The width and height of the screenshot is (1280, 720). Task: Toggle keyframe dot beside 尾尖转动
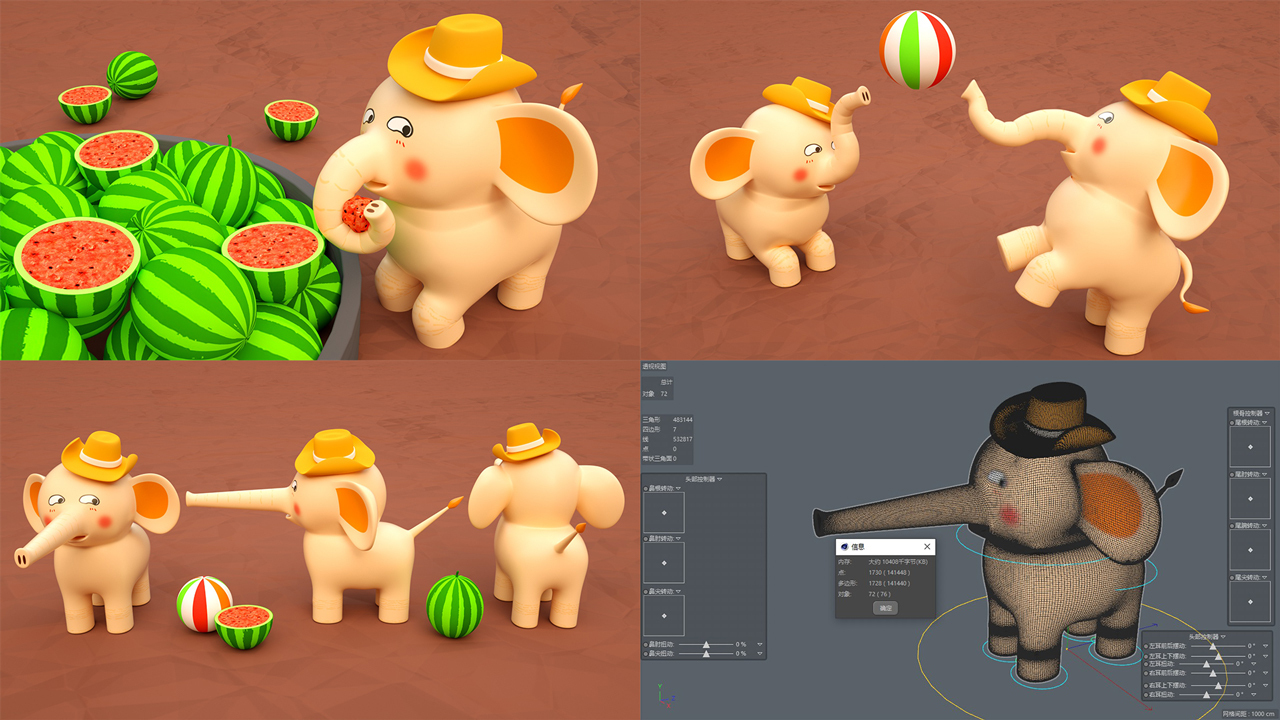coord(1232,577)
